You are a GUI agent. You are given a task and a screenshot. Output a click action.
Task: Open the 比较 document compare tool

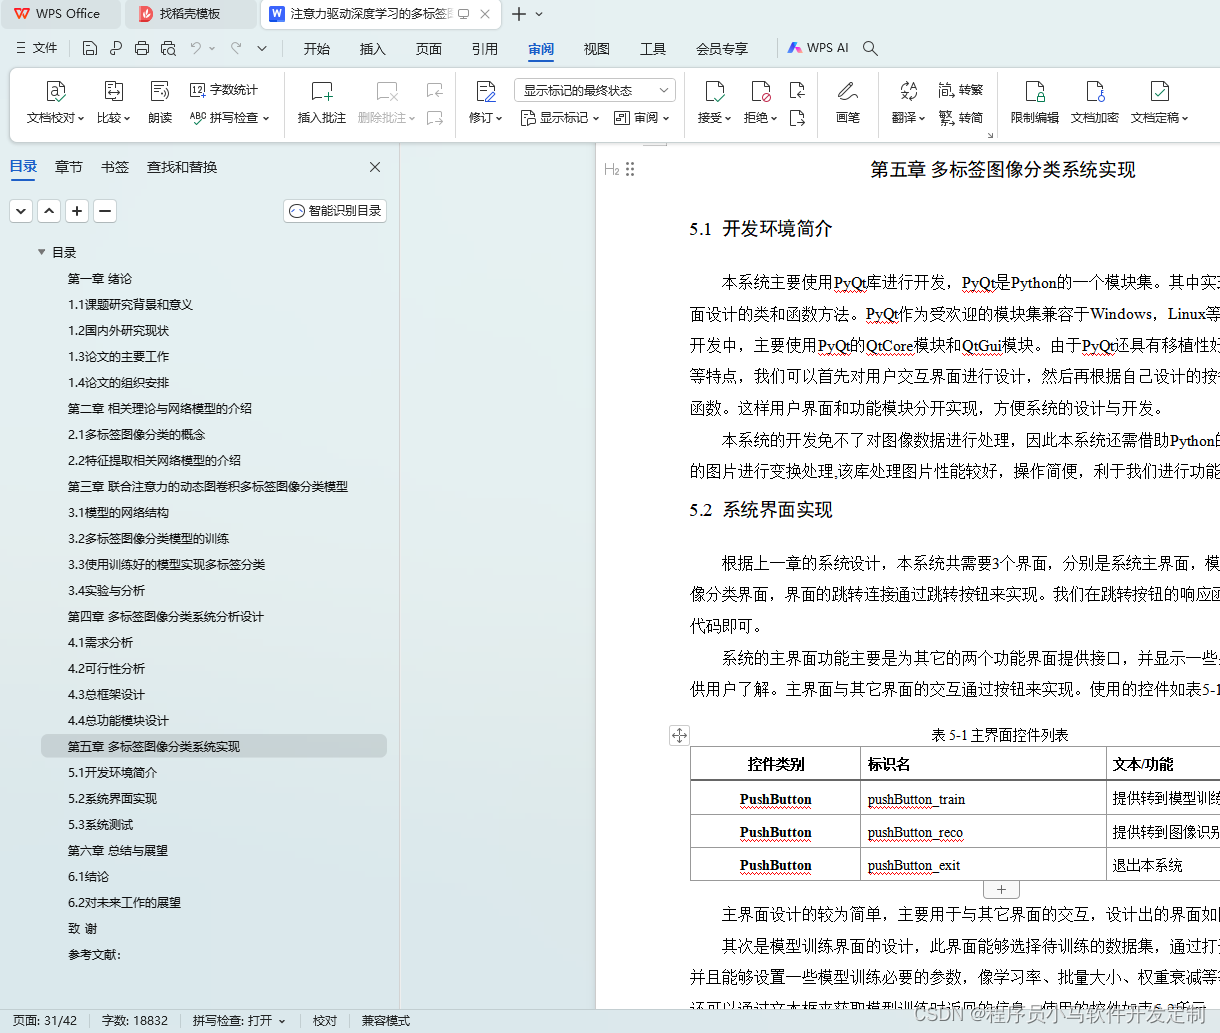click(x=113, y=104)
